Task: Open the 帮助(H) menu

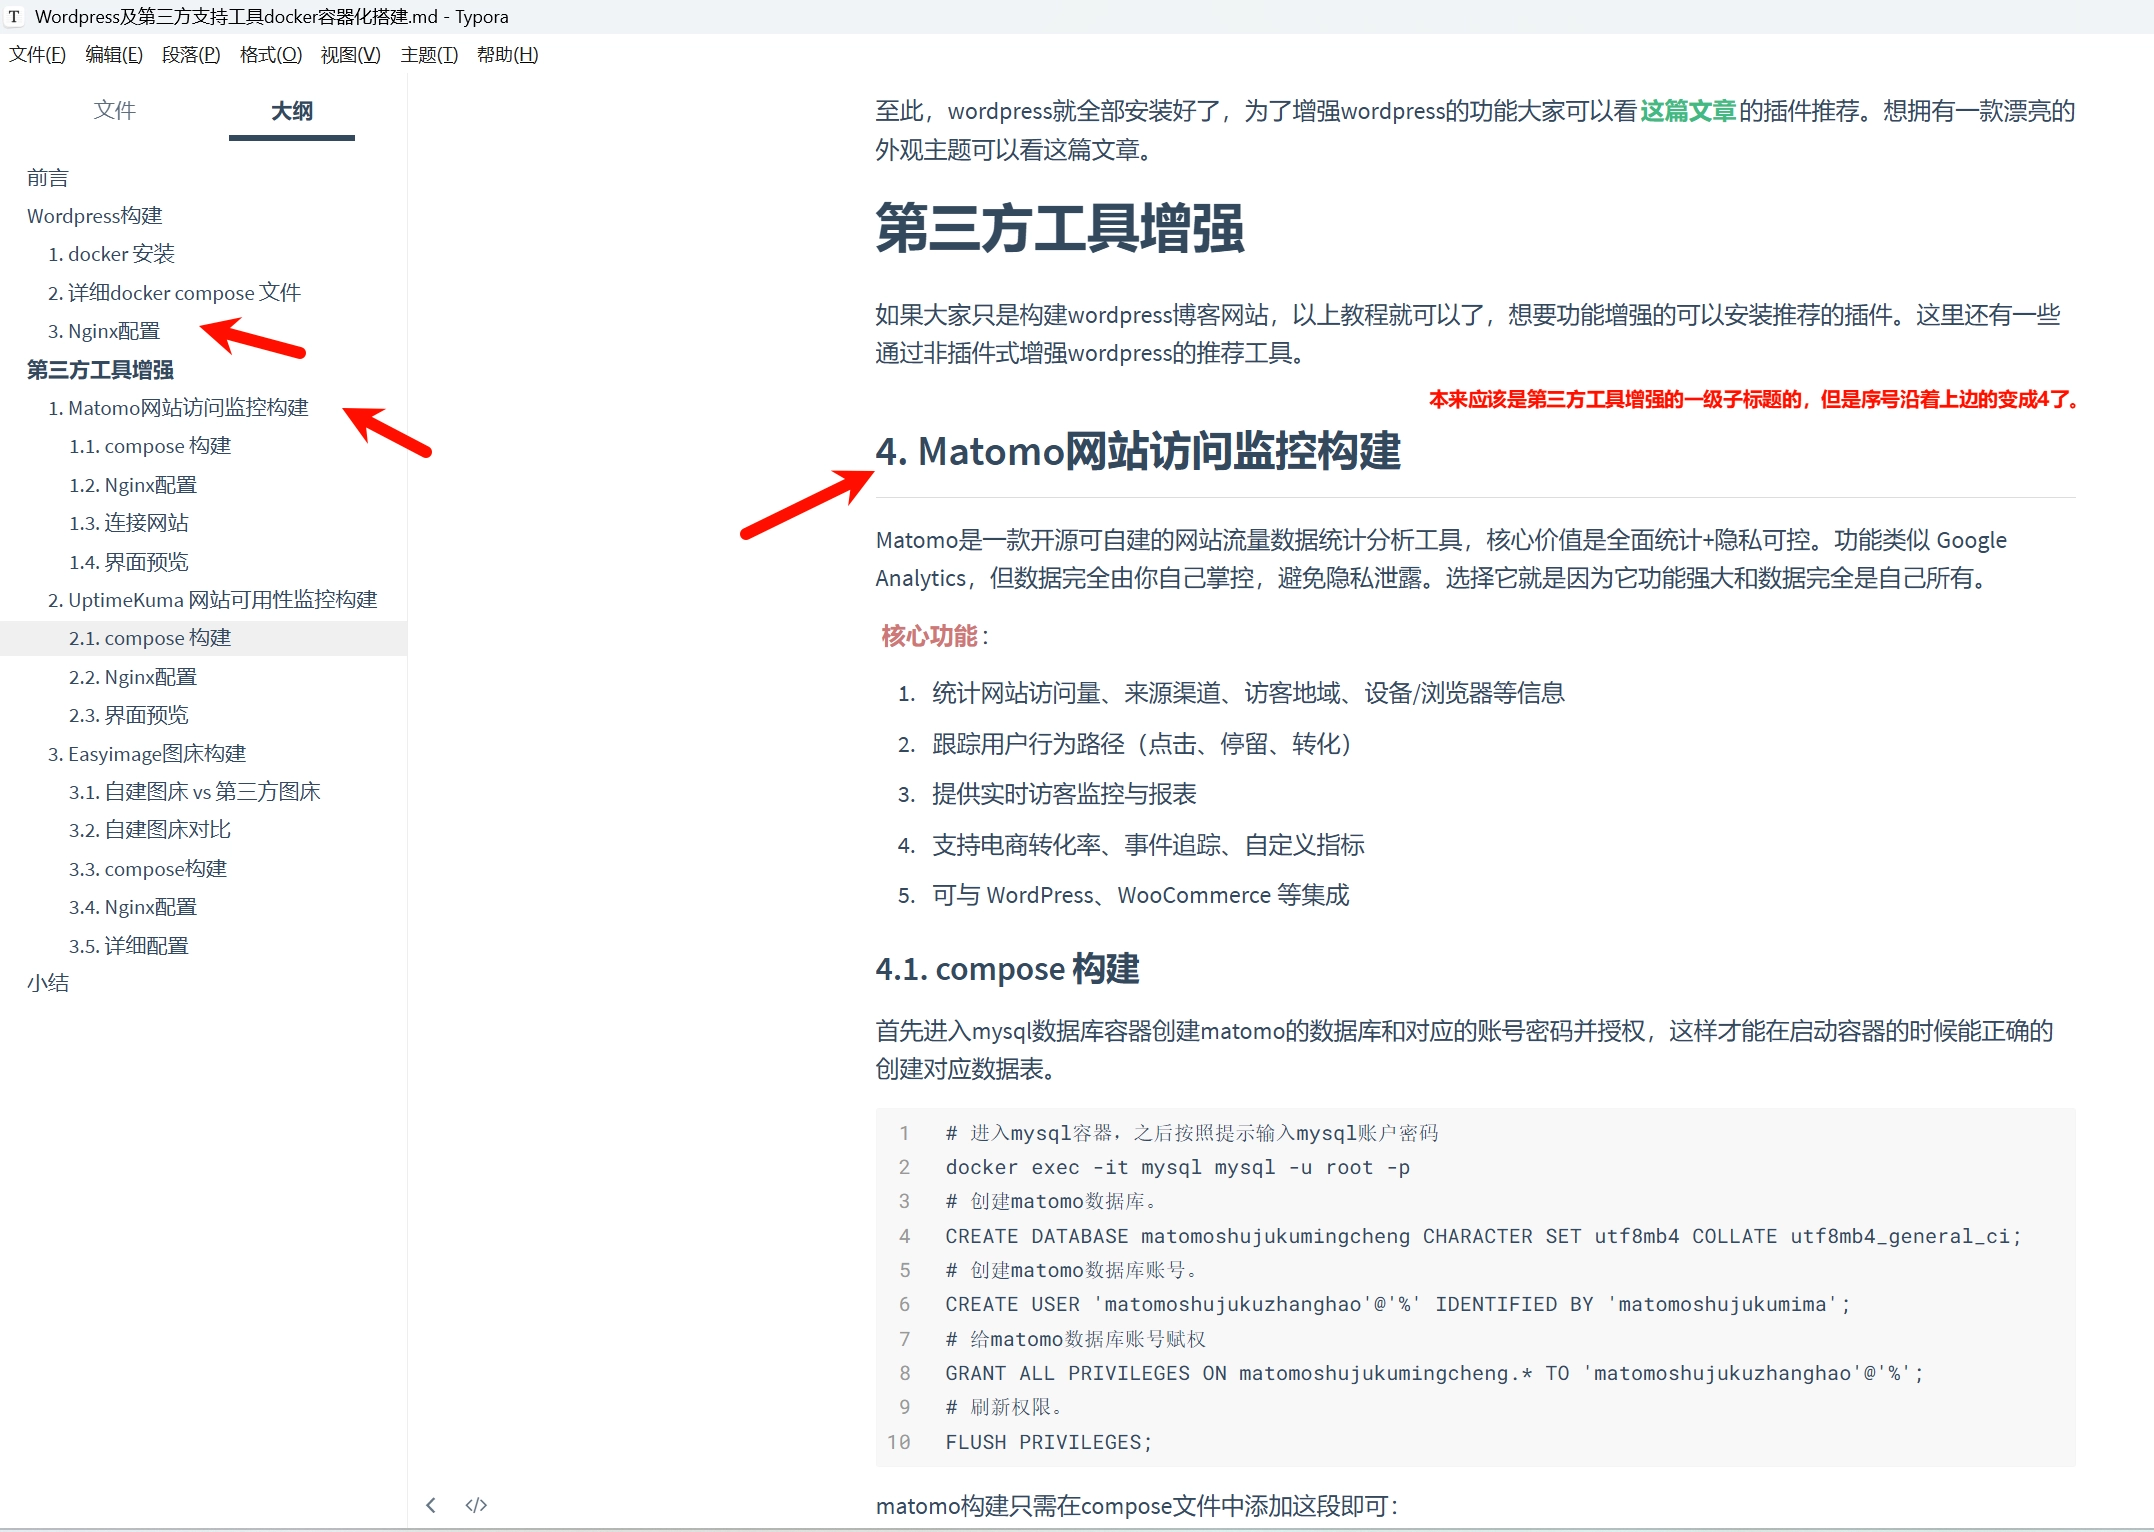Action: click(x=508, y=55)
